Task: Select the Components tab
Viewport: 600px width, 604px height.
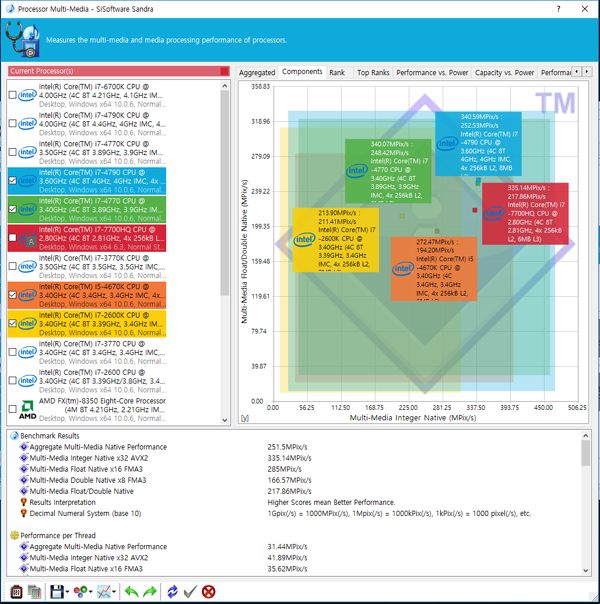Action: [302, 72]
